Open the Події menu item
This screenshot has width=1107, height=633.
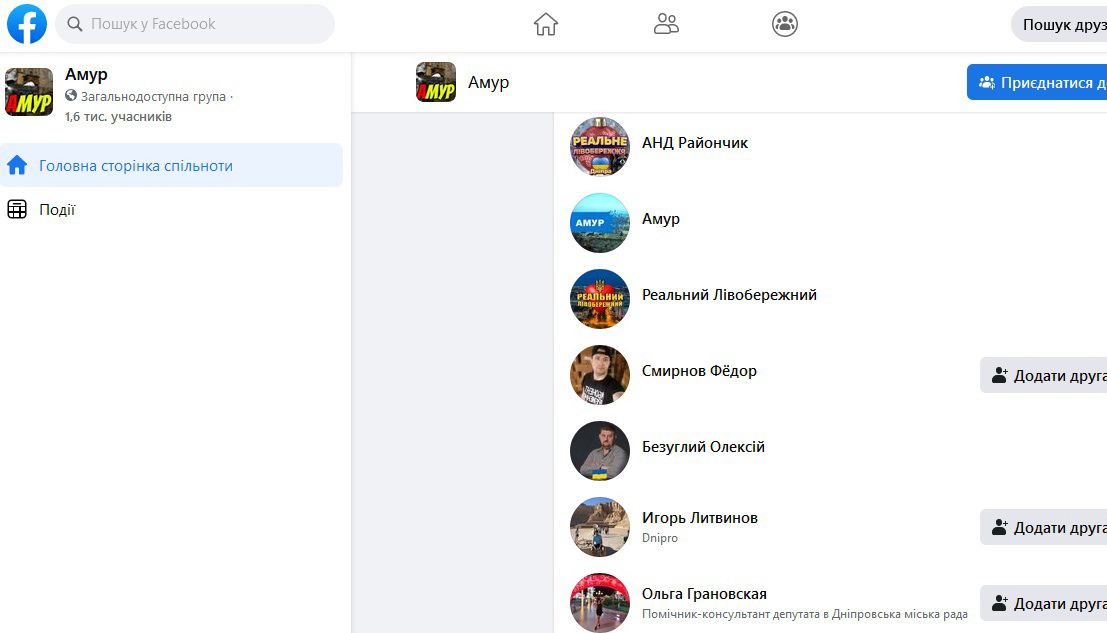[172, 210]
